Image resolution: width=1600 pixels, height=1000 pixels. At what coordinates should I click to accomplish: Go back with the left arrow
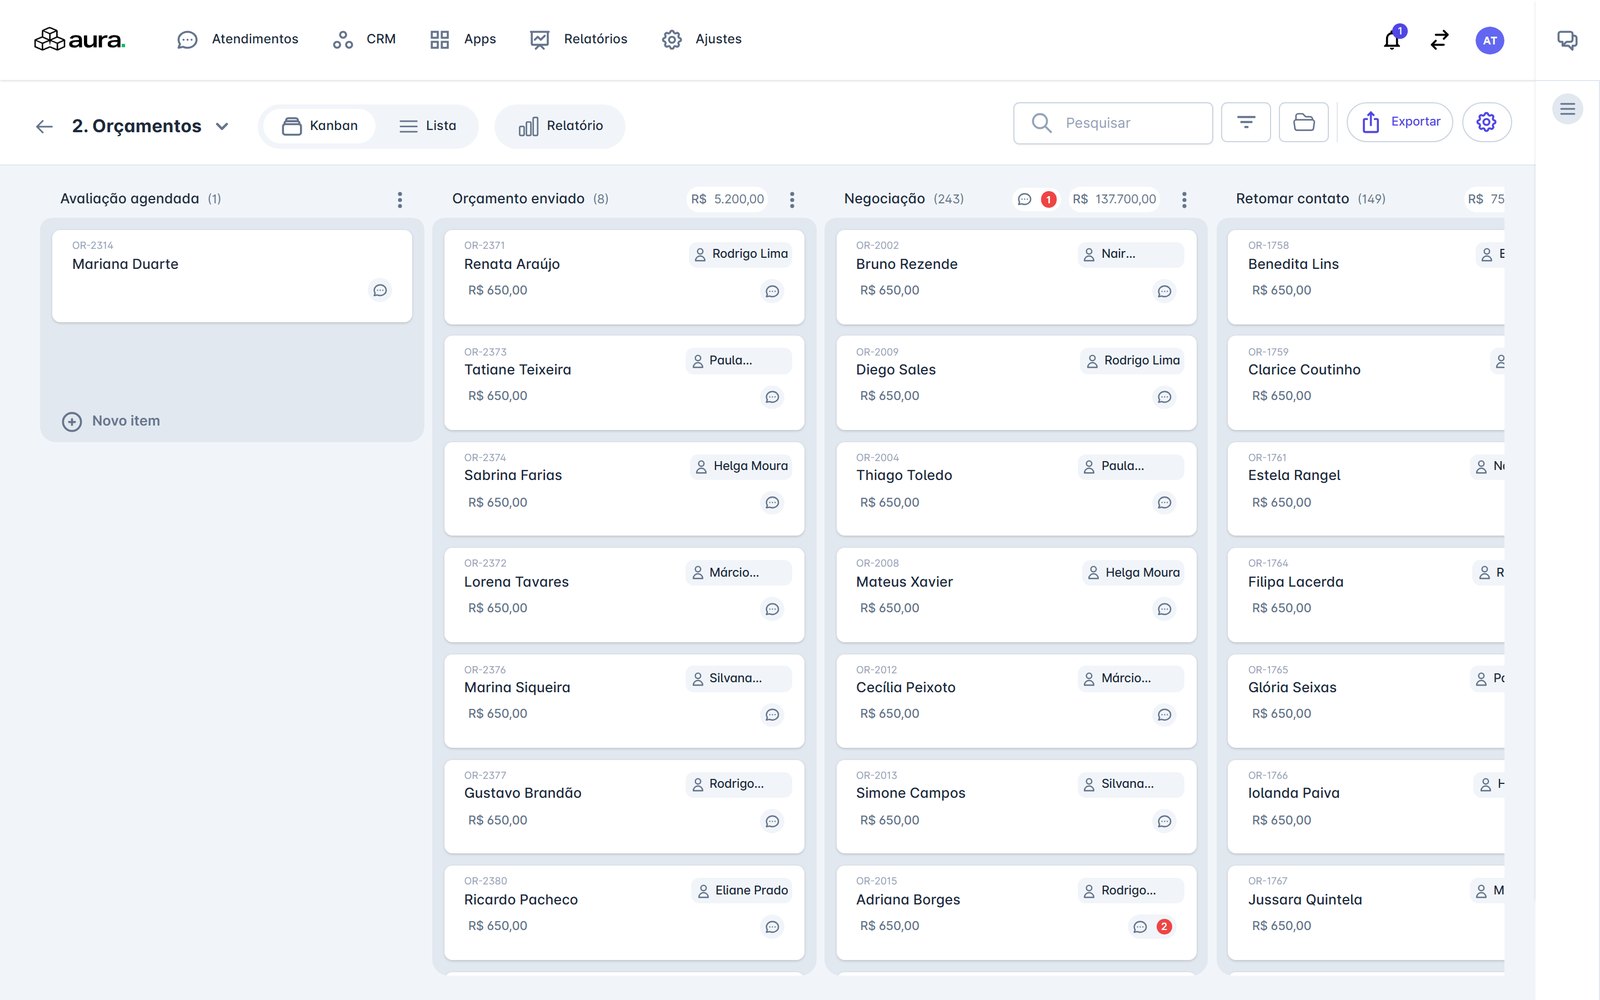click(44, 126)
